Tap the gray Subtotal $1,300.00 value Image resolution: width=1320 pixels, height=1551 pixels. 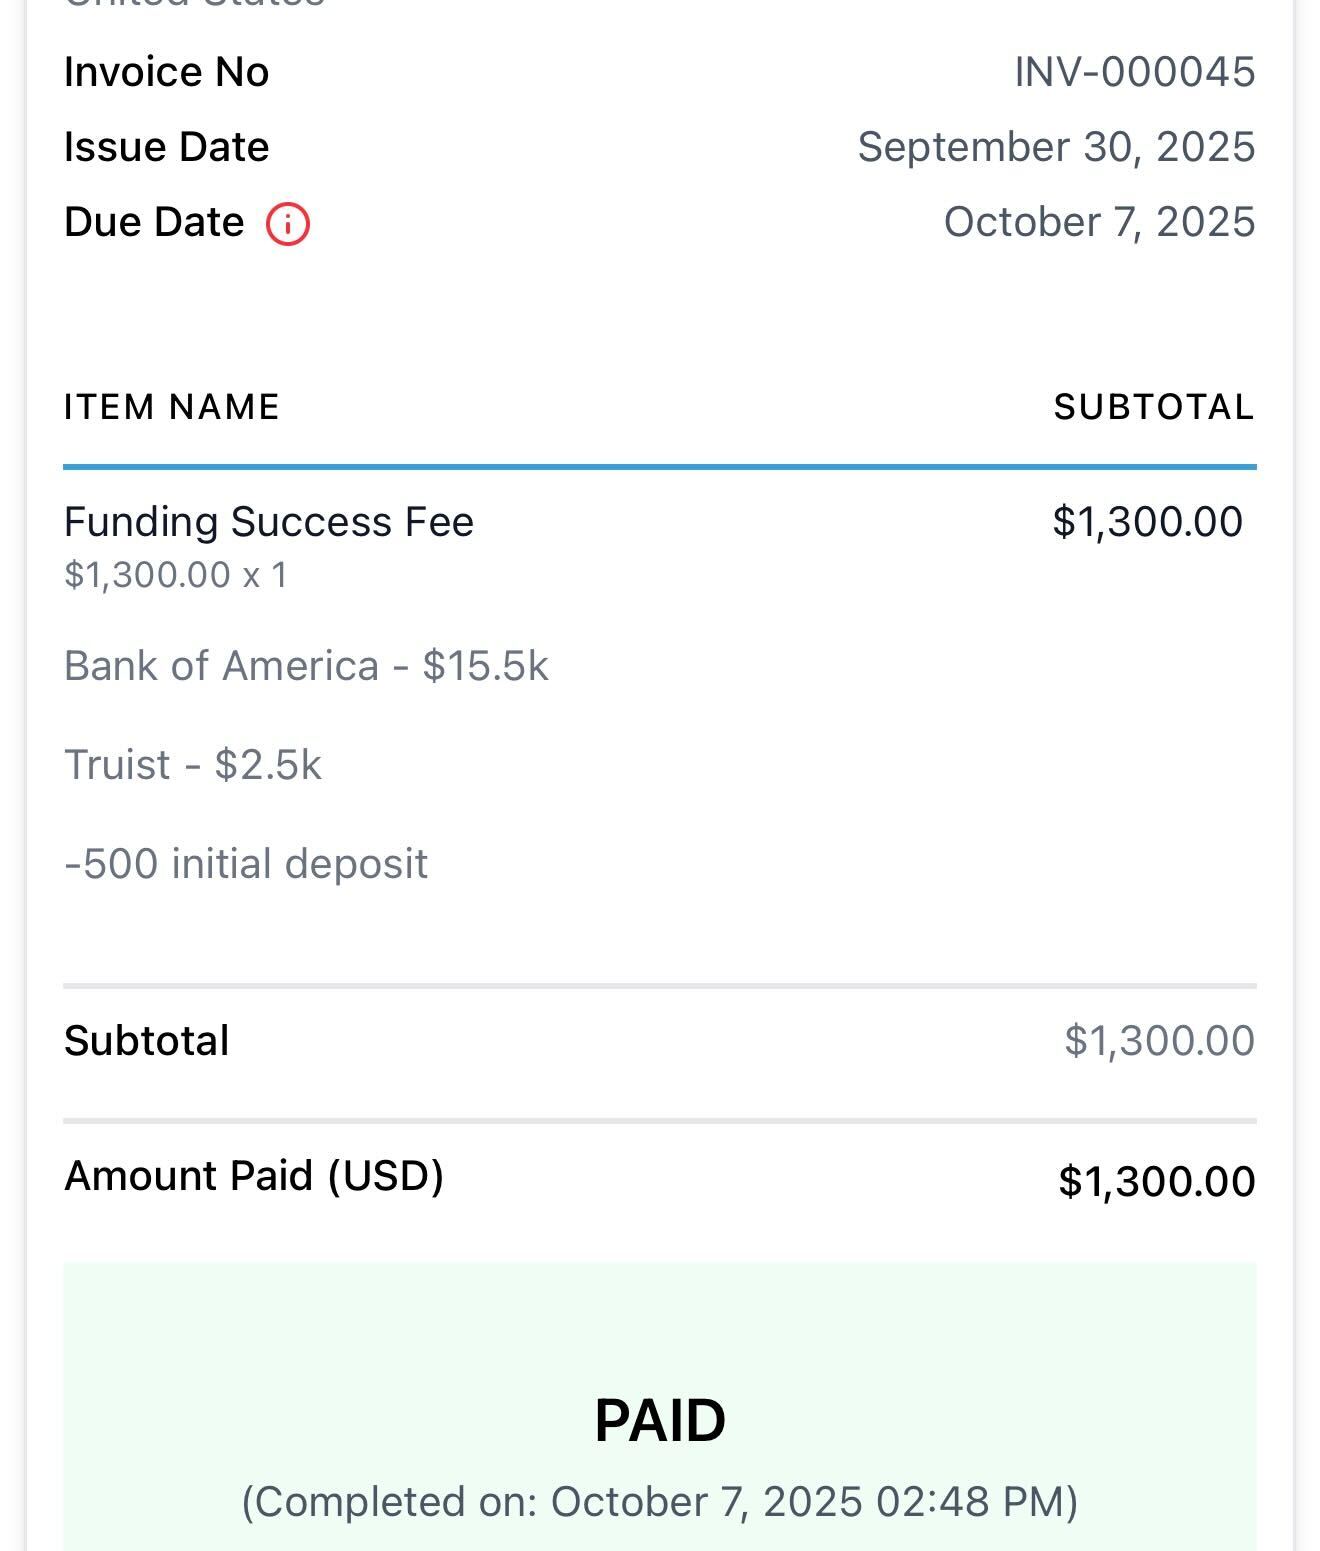coord(1160,1041)
